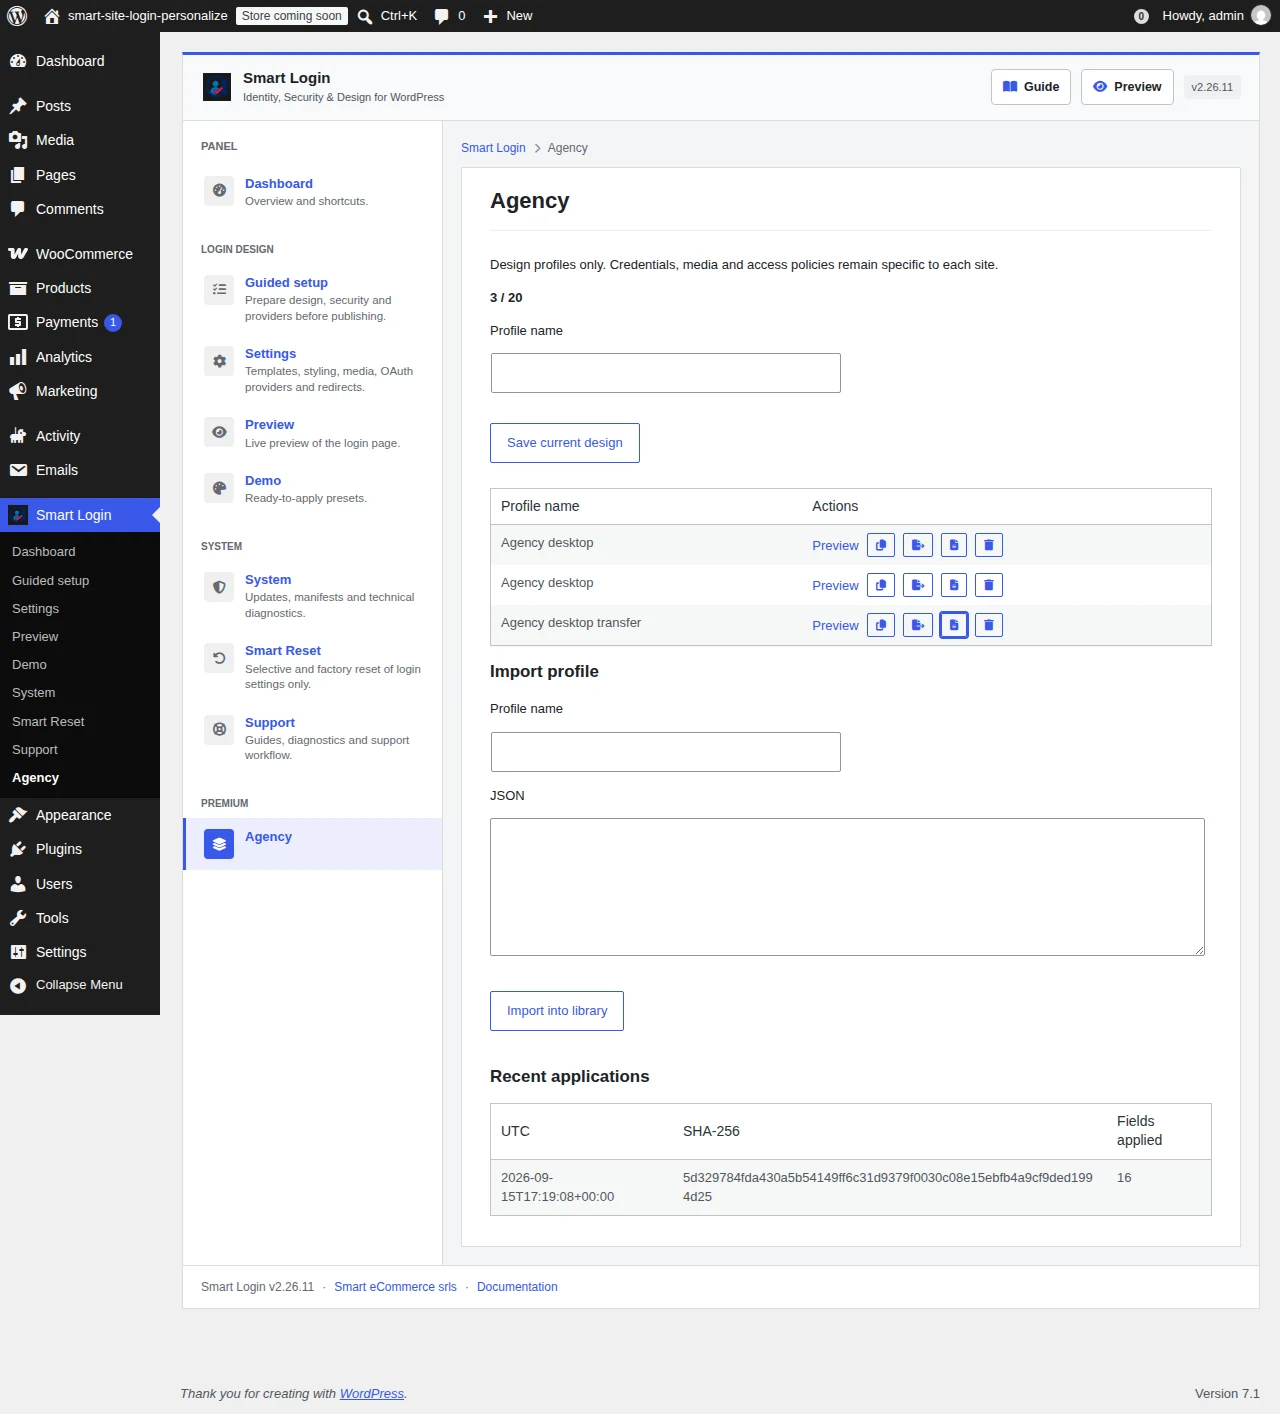
Task: Click the Products archive box icon
Action: pos(18,288)
